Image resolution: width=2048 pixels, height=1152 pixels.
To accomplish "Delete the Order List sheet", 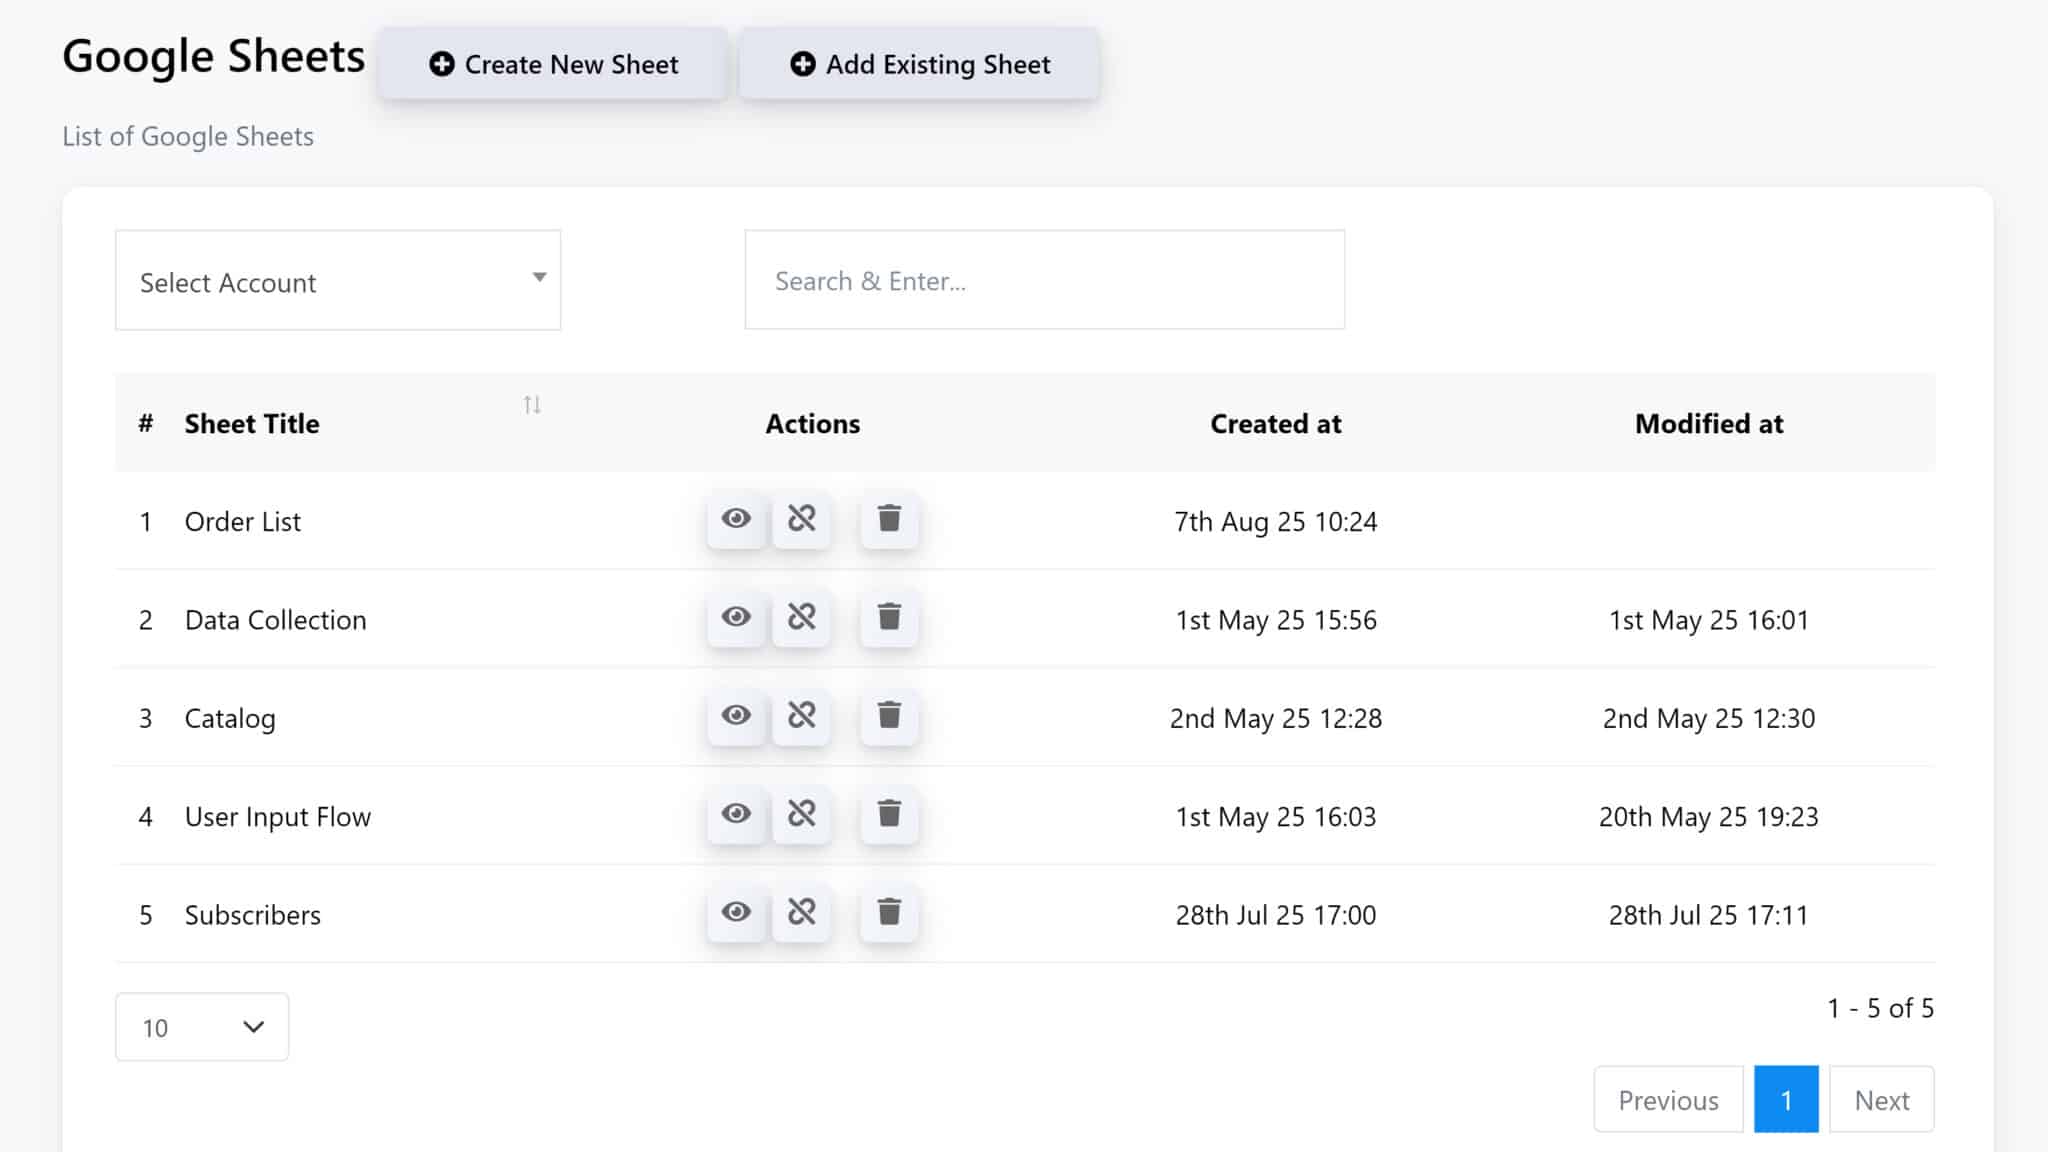I will pos(889,519).
